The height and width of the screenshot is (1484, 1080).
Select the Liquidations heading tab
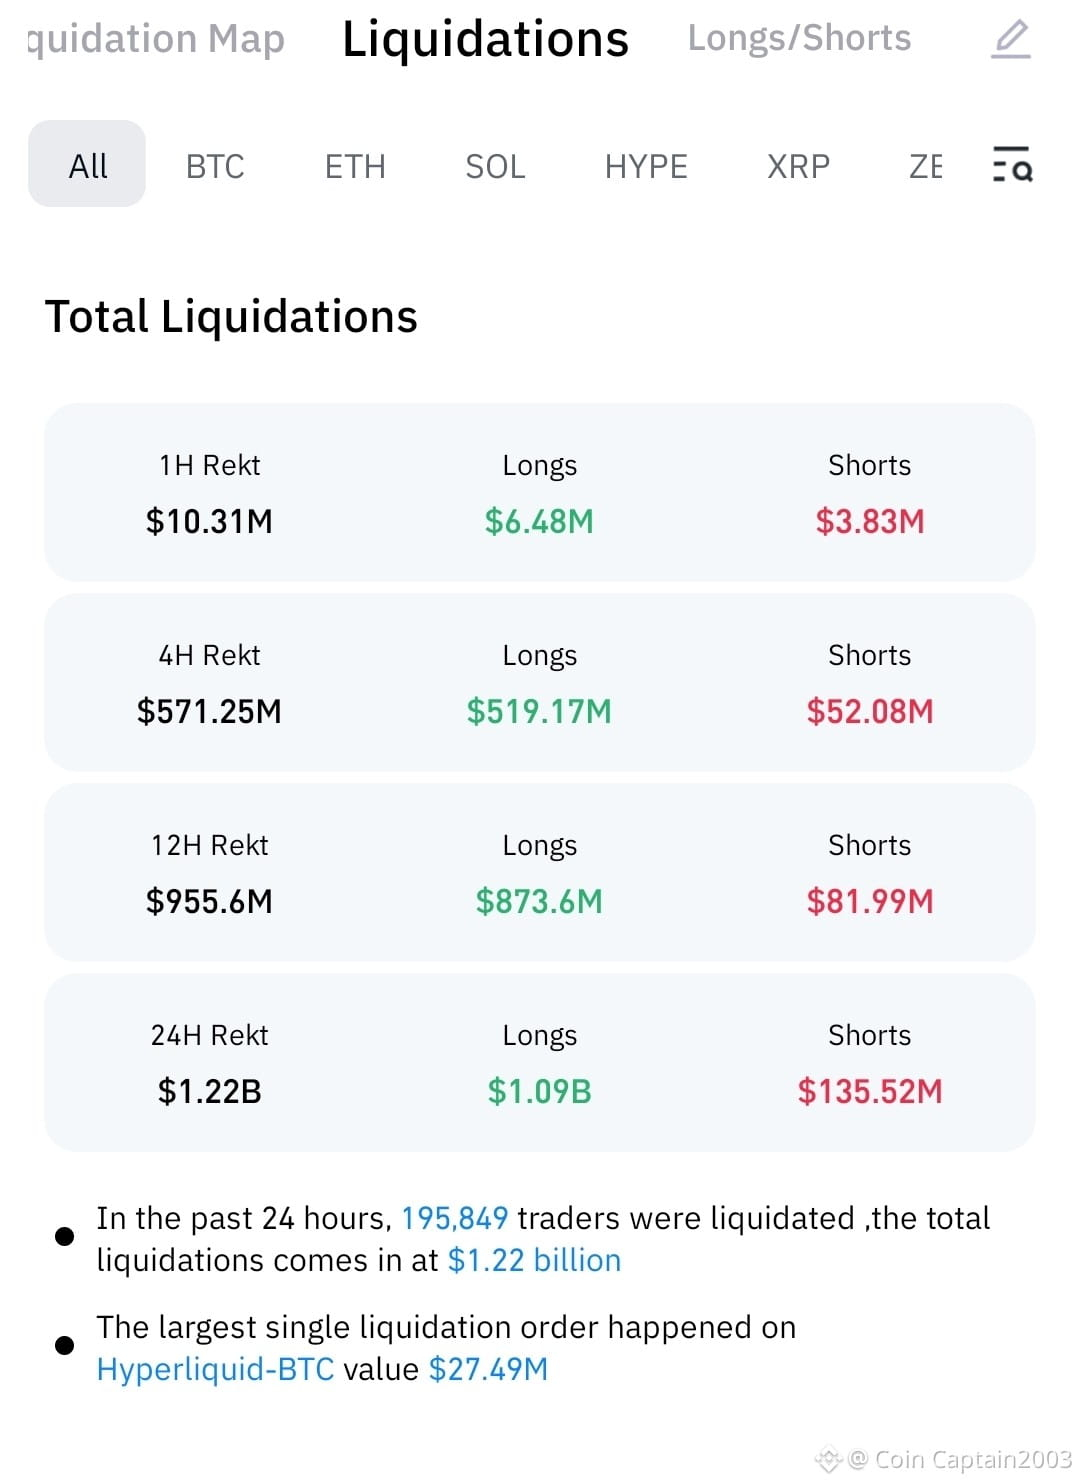point(485,39)
